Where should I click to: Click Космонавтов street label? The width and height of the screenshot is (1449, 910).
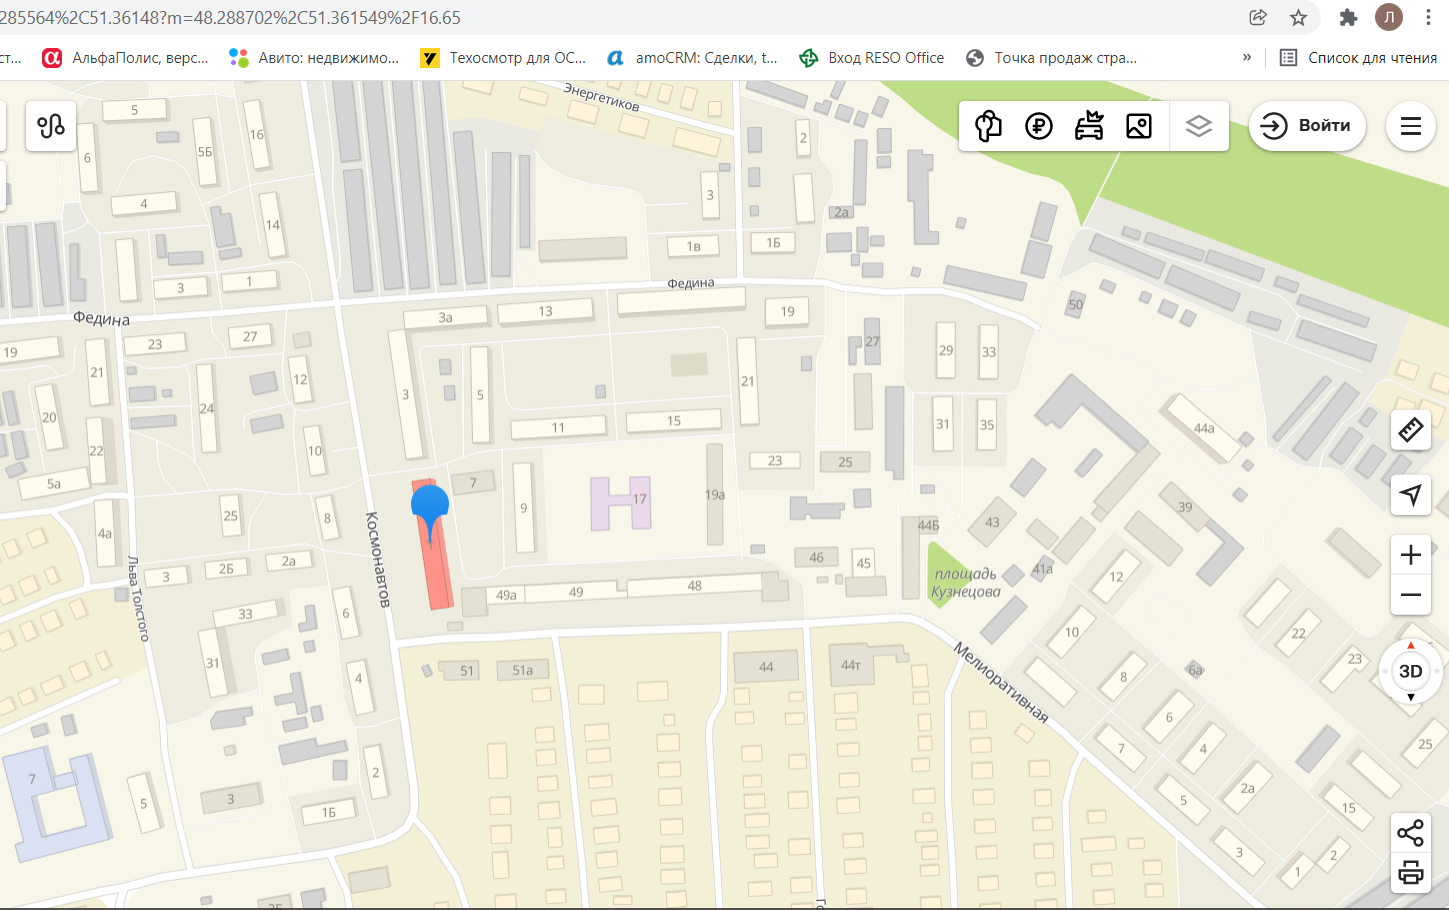point(377,560)
